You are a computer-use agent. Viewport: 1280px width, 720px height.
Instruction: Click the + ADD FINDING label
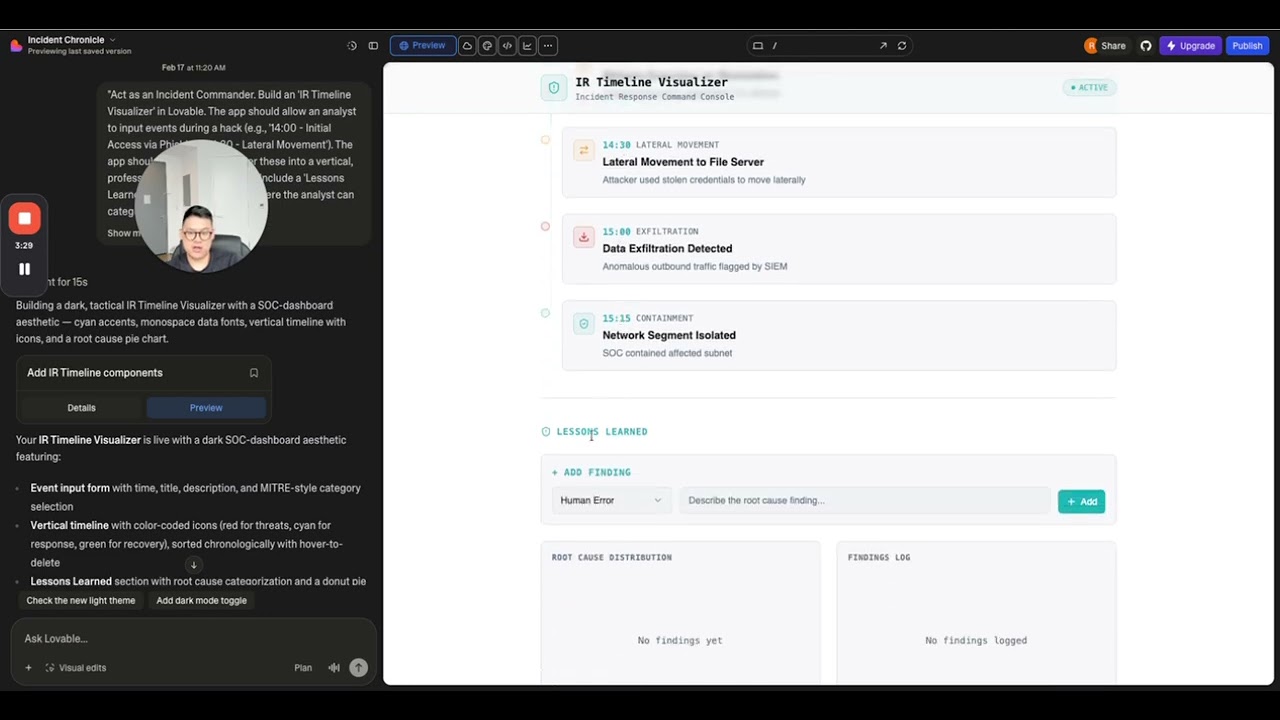[x=591, y=472]
